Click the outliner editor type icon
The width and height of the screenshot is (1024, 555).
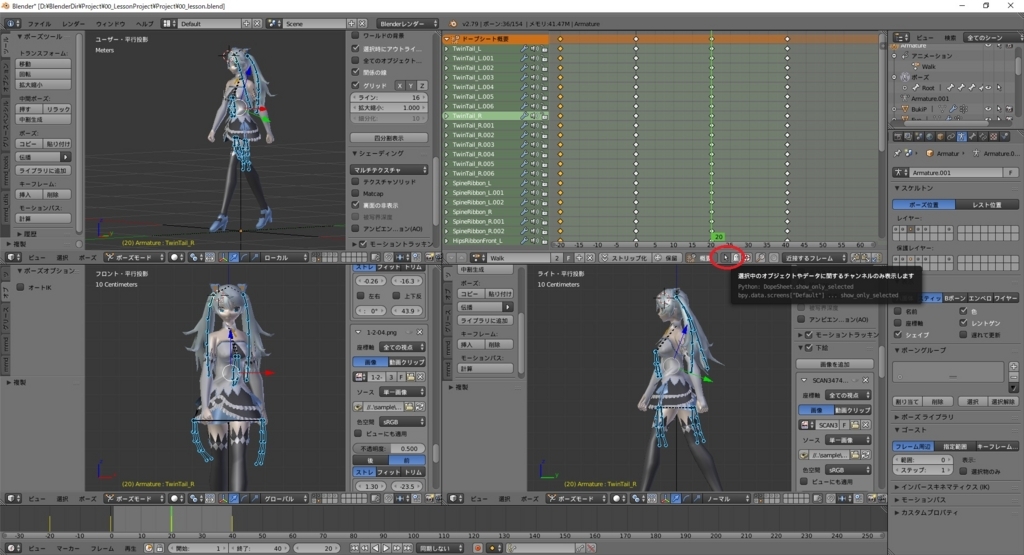899,37
